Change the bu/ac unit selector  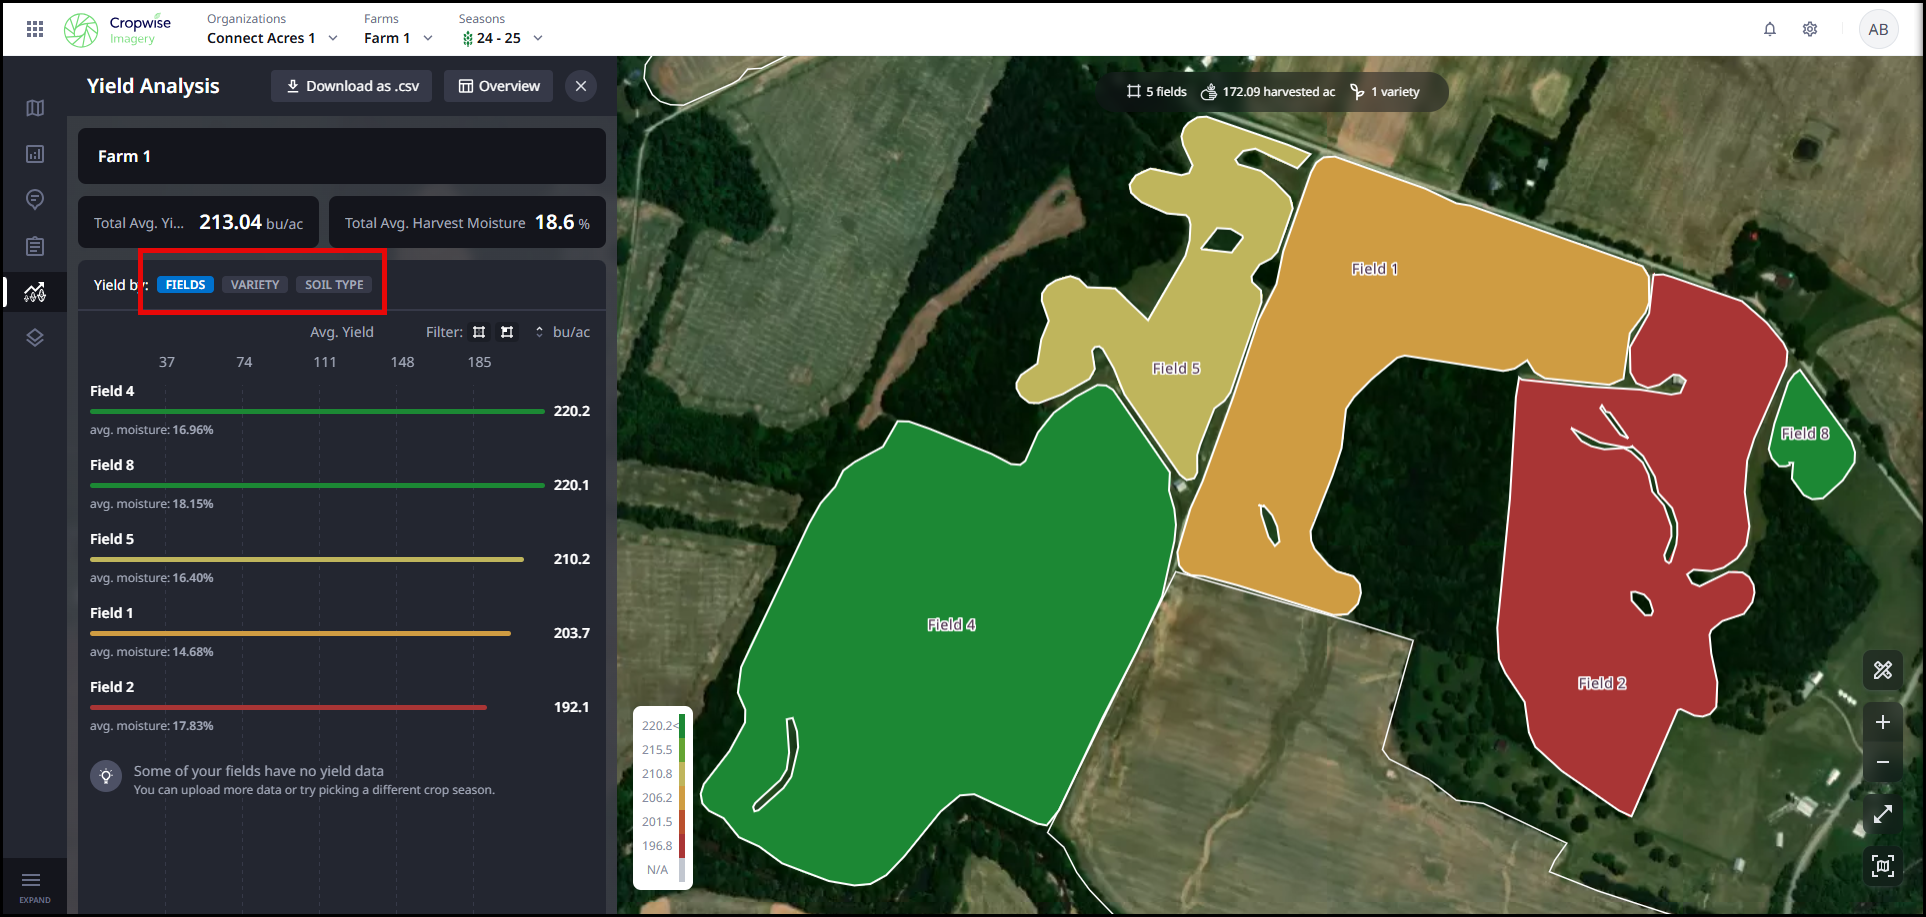pos(563,332)
